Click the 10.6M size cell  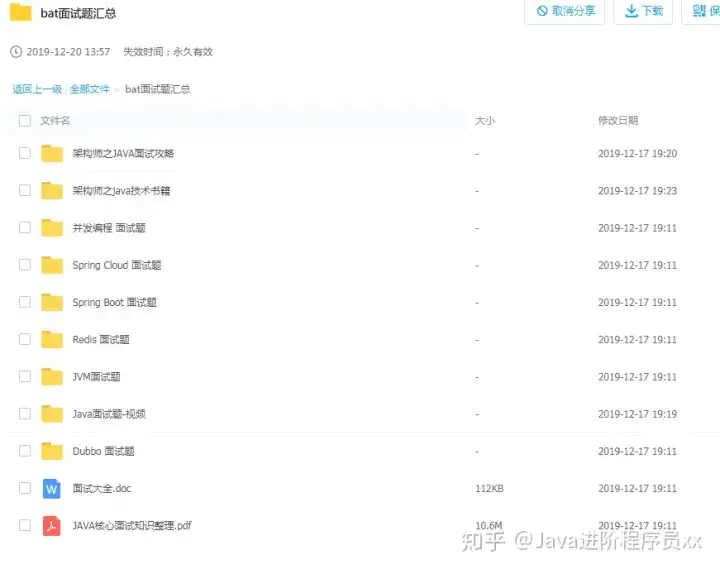[x=489, y=525]
